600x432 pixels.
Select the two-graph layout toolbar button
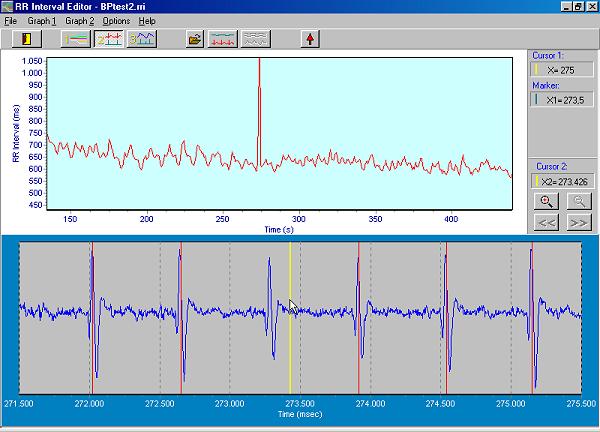tap(108, 39)
